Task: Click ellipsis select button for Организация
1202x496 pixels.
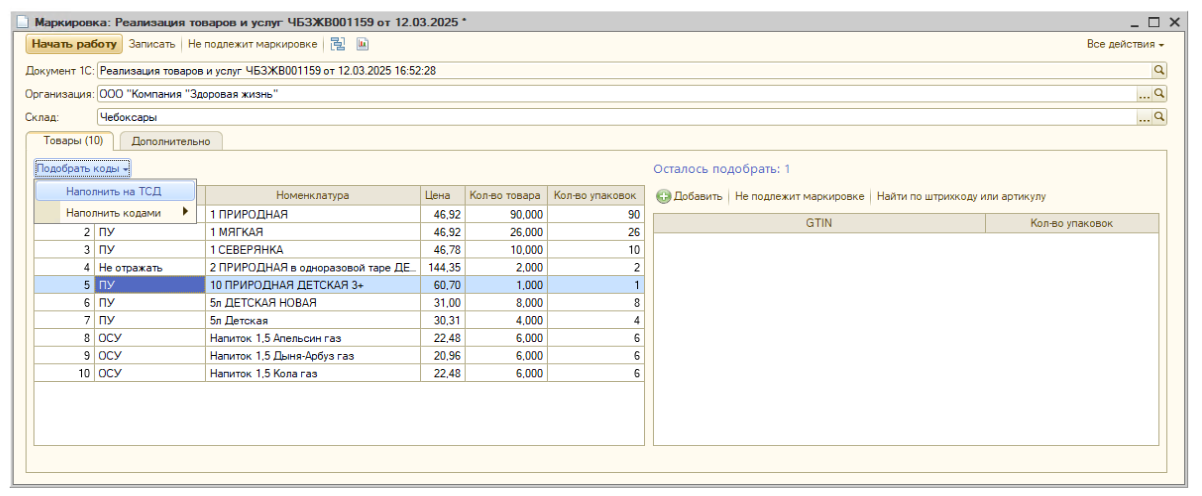Action: pos(1145,93)
